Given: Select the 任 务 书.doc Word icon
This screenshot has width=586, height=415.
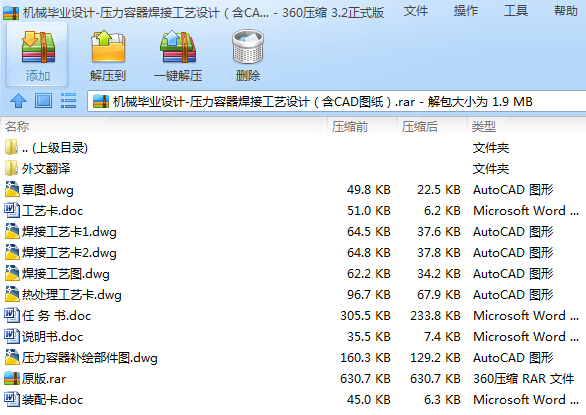Looking at the screenshot, I should click(x=12, y=315).
